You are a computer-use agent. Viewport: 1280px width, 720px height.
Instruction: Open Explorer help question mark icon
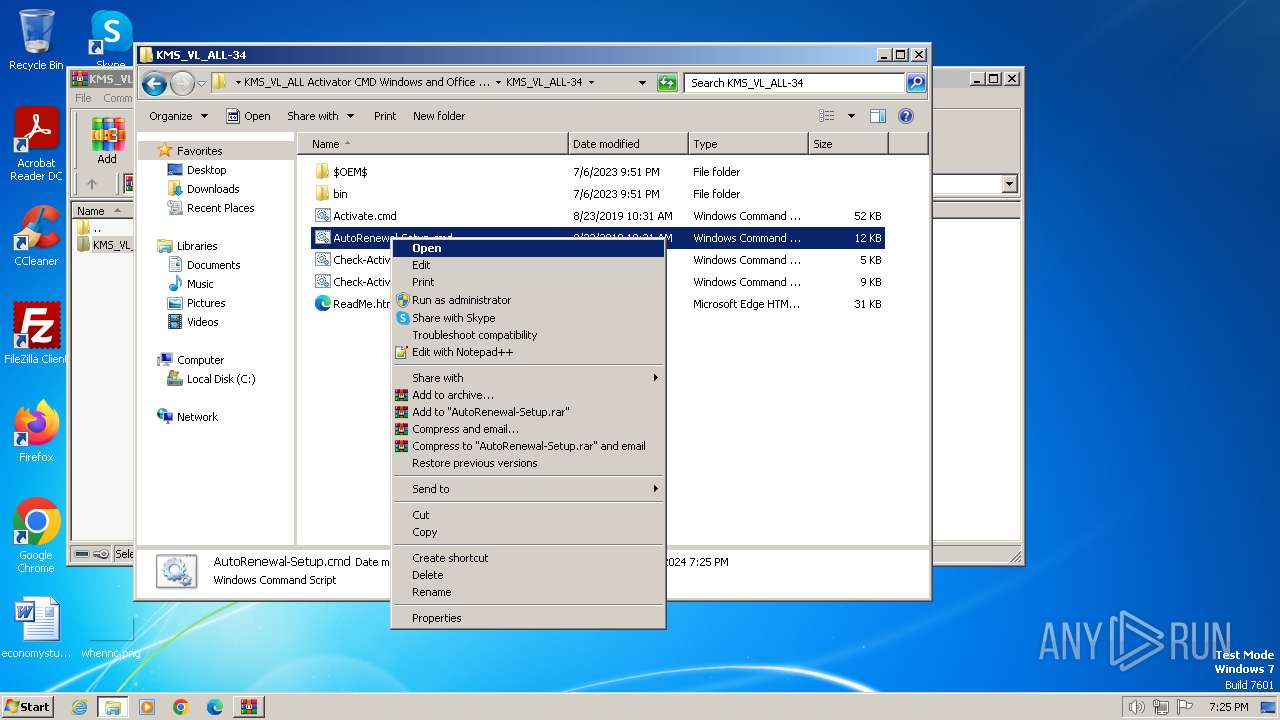click(906, 116)
